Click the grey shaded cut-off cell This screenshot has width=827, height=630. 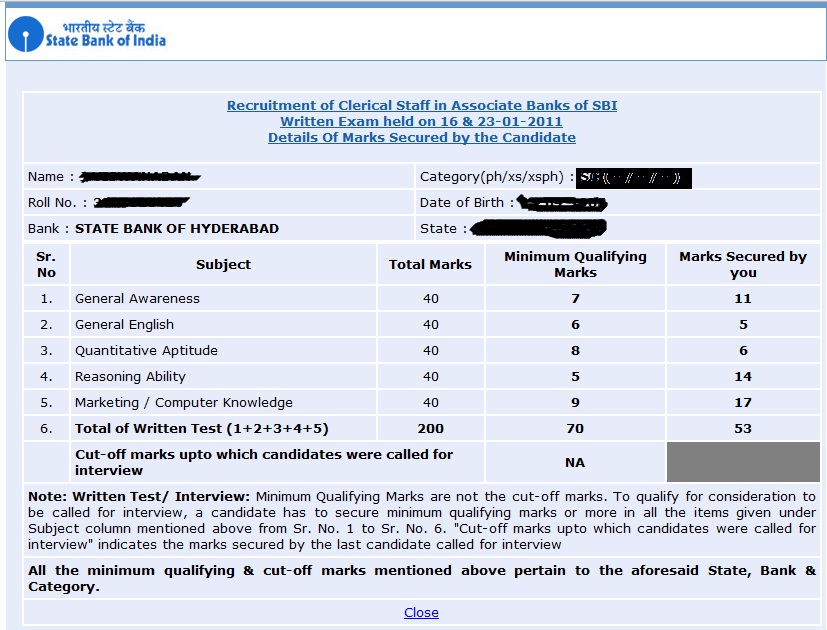743,462
